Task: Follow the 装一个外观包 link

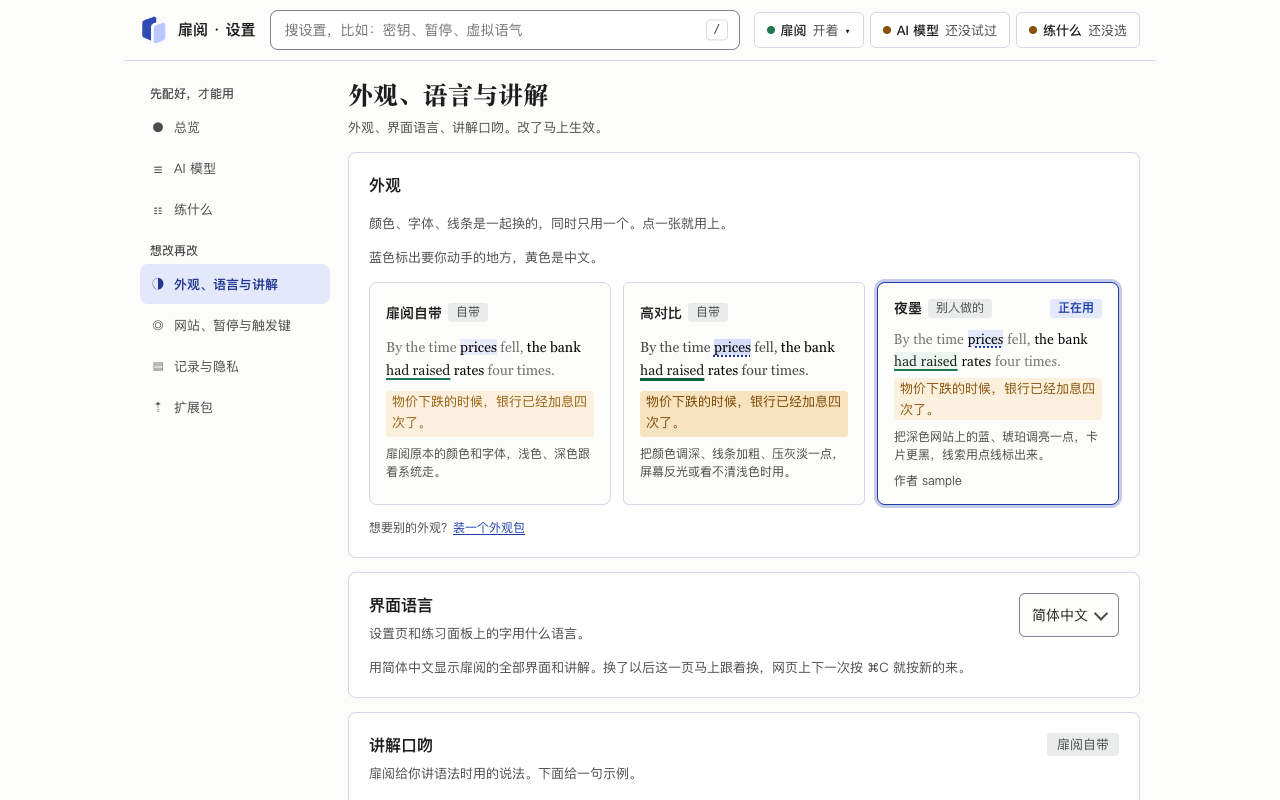Action: pos(489,528)
